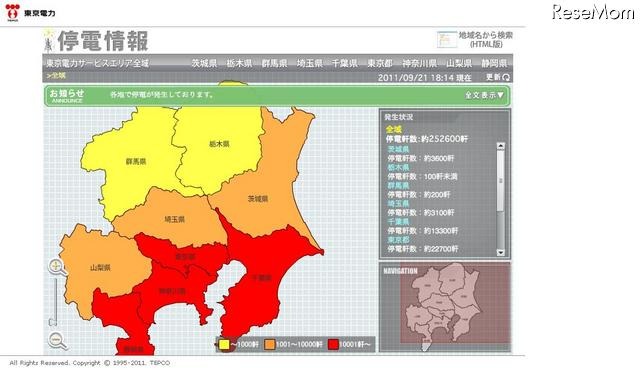The width and height of the screenshot is (640, 371).
Task: Select 群馬県 in the top prefecture menu
Action: [x=274, y=63]
